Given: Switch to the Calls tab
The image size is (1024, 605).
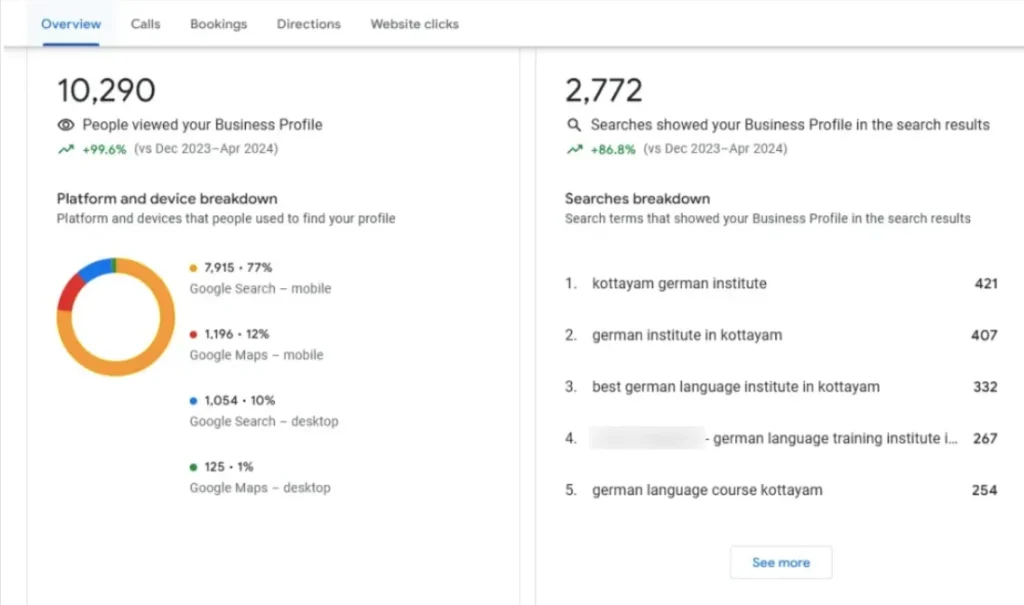Looking at the screenshot, I should [x=145, y=24].
